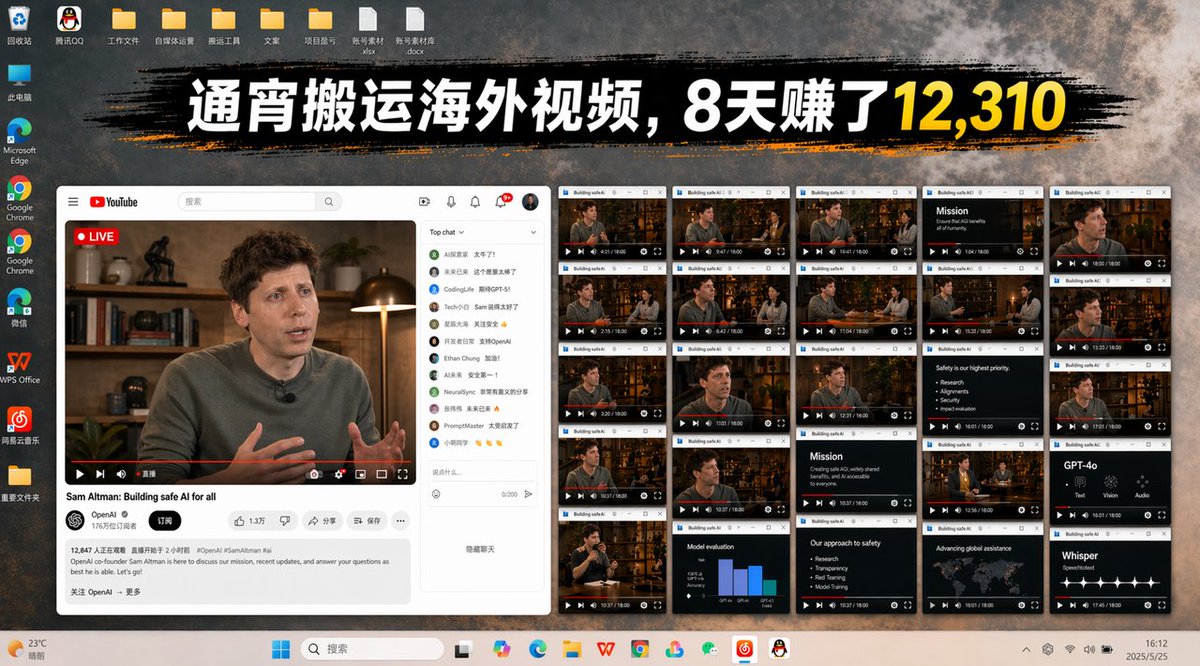Subscribe to OpenAI with the 订阅 button
1200x666 pixels.
pos(164,520)
